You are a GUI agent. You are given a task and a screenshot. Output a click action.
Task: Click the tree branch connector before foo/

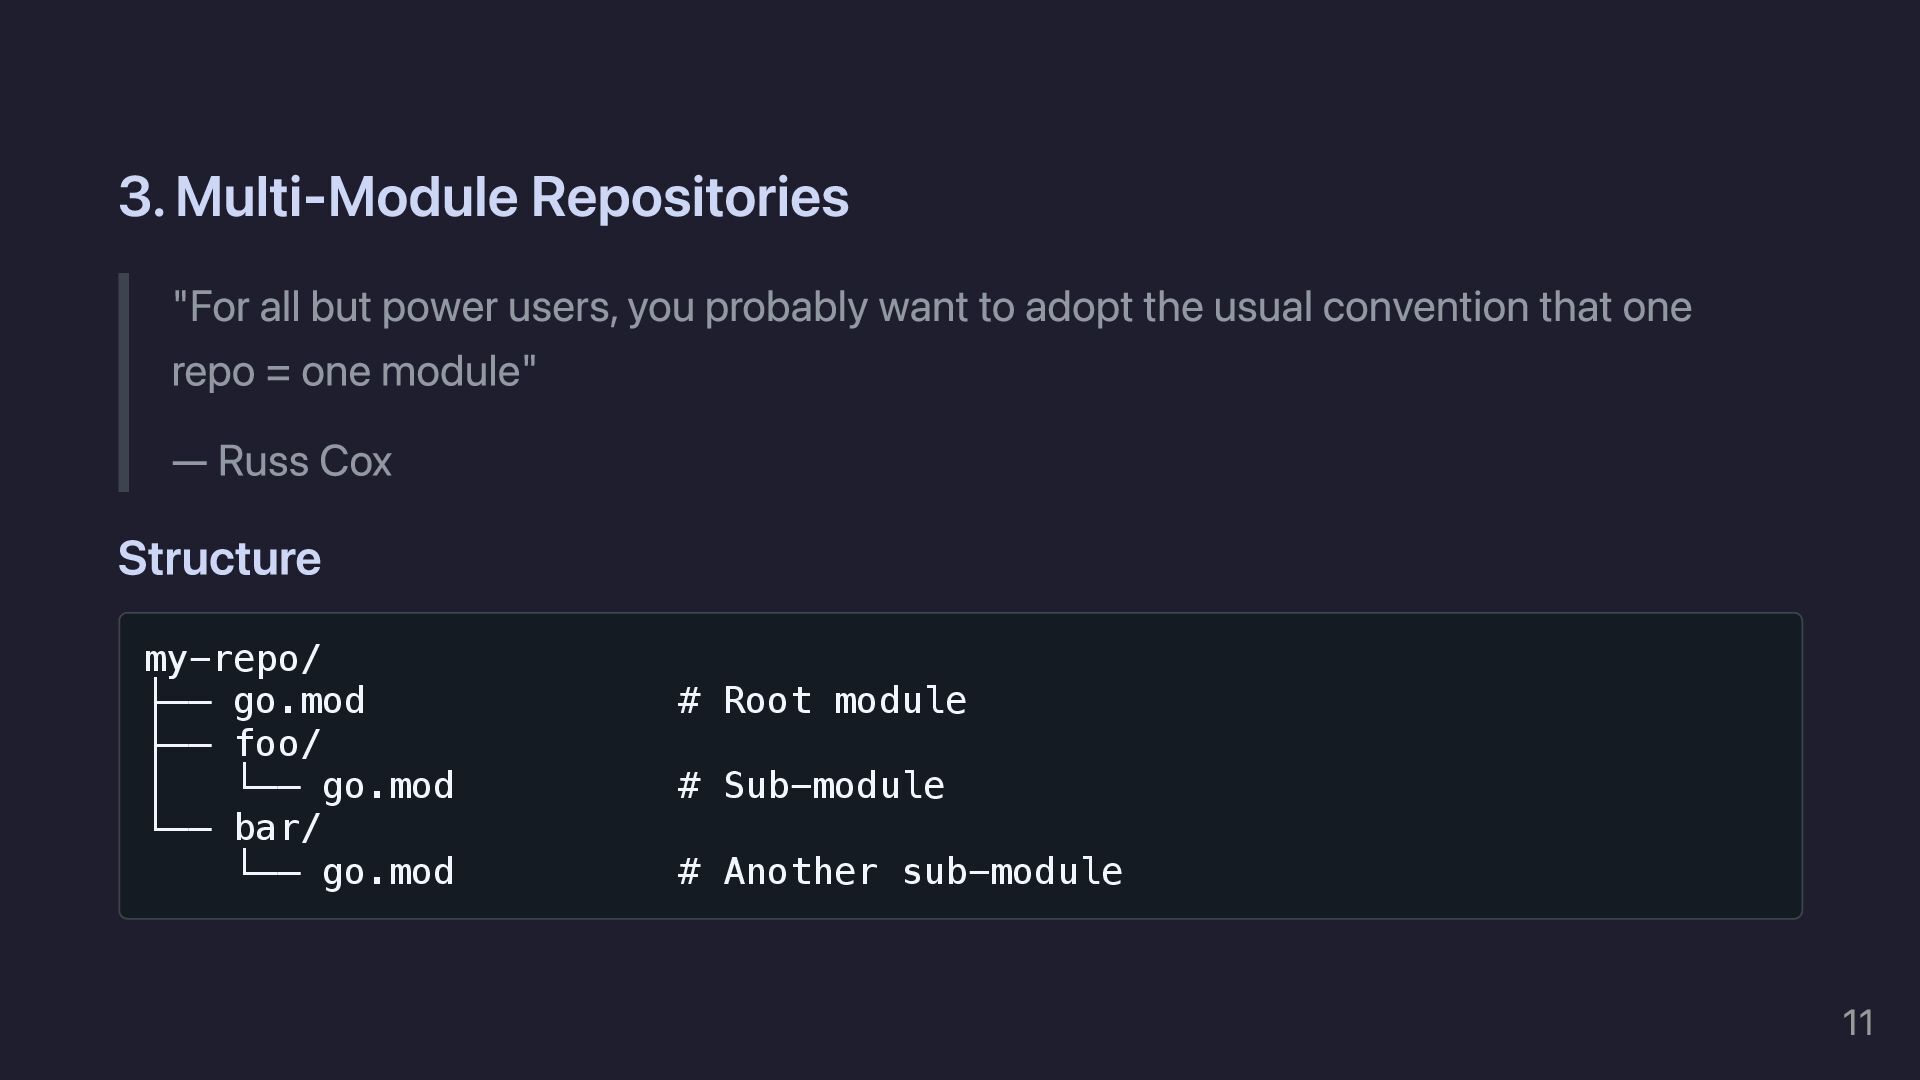pos(182,744)
